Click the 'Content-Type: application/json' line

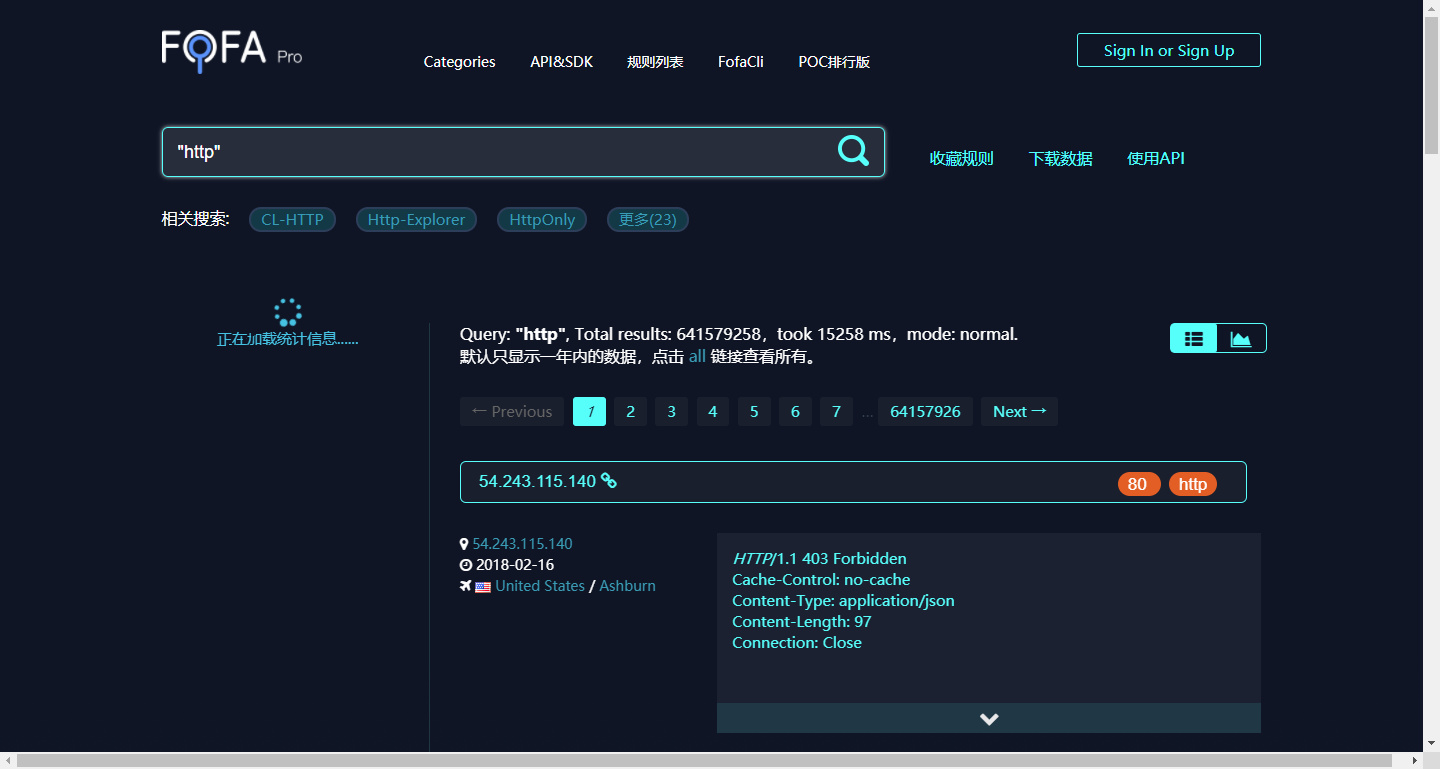[843, 600]
